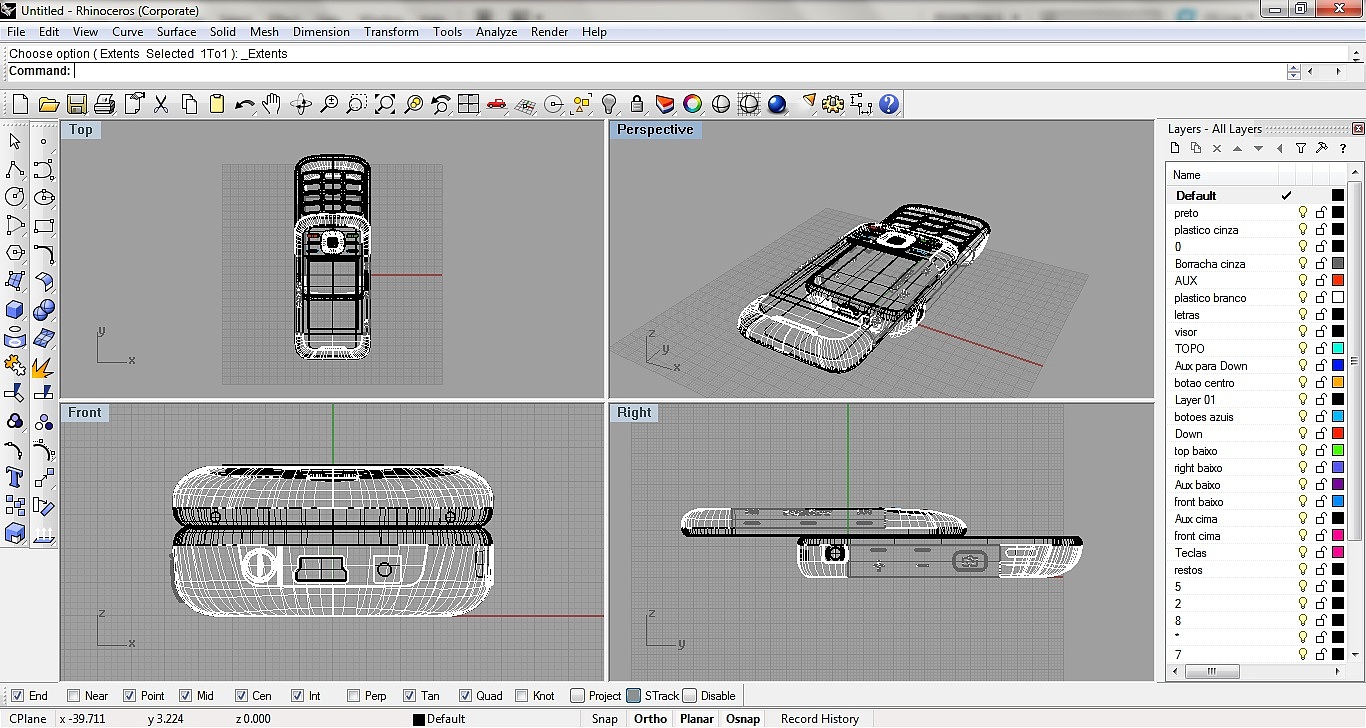Open the Surface menu

[x=176, y=32]
